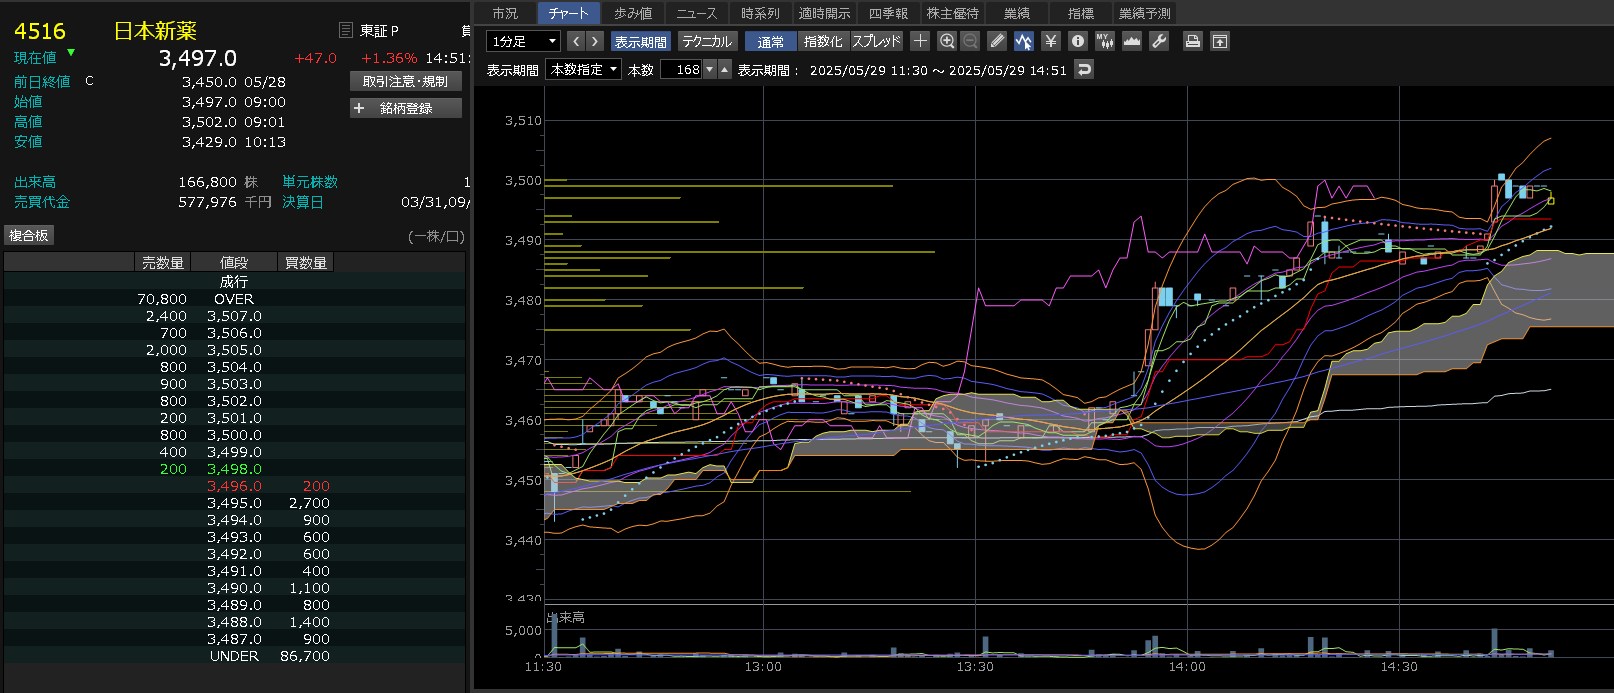Click the 13:30 time label on chart axis
The height and width of the screenshot is (693, 1614).
pos(975,667)
